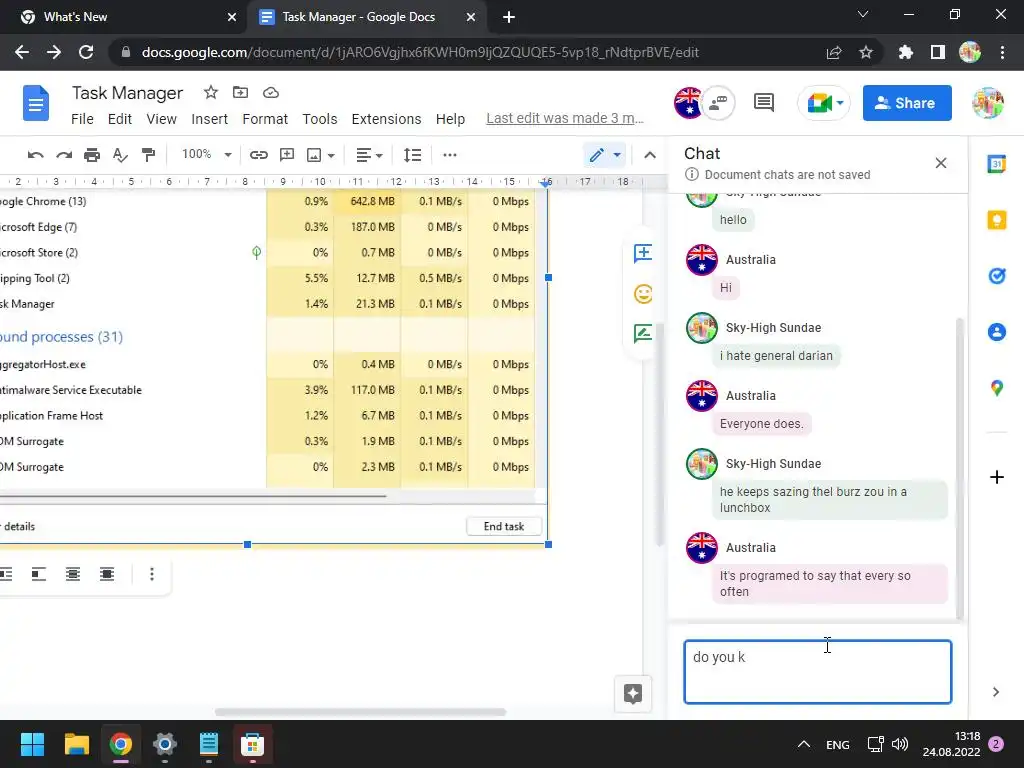Select the Paint format tool
1024x768 pixels.
point(148,155)
